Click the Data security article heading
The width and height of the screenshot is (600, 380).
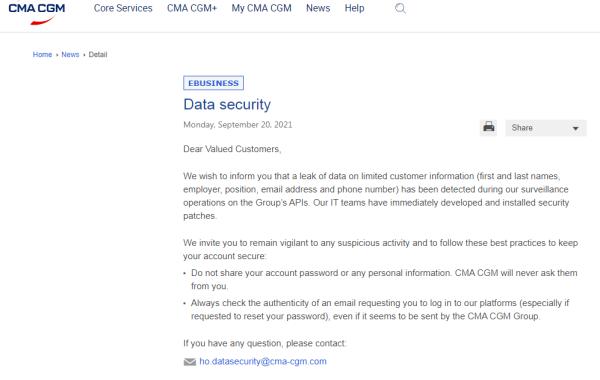[x=227, y=104]
